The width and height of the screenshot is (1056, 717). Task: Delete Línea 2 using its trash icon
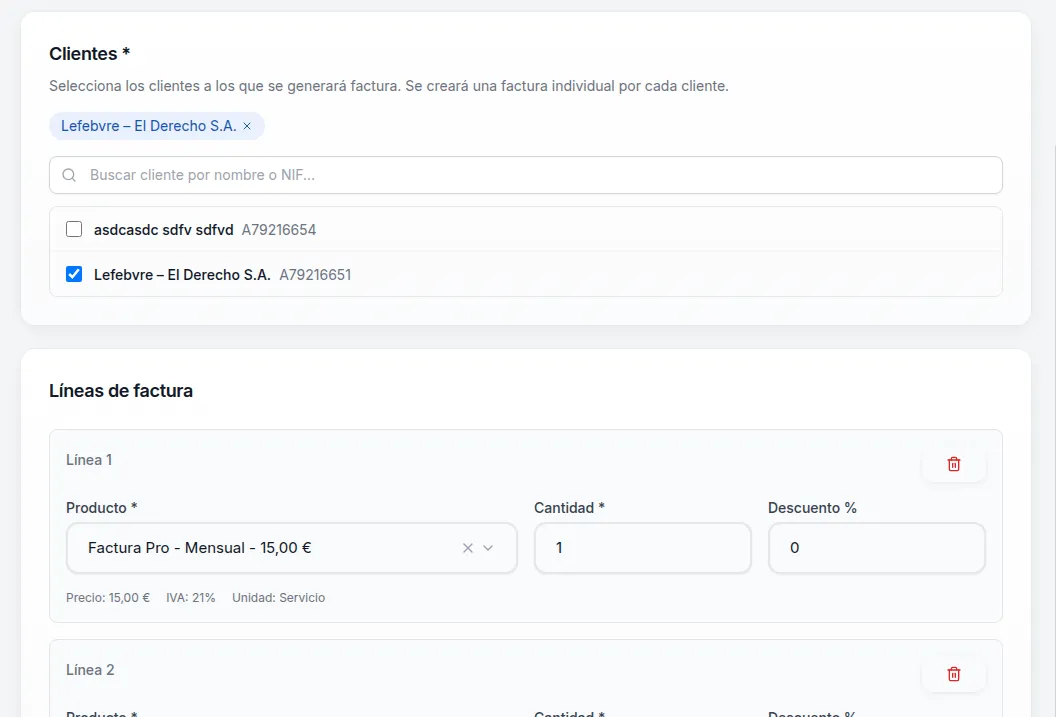pyautogui.click(x=953, y=674)
